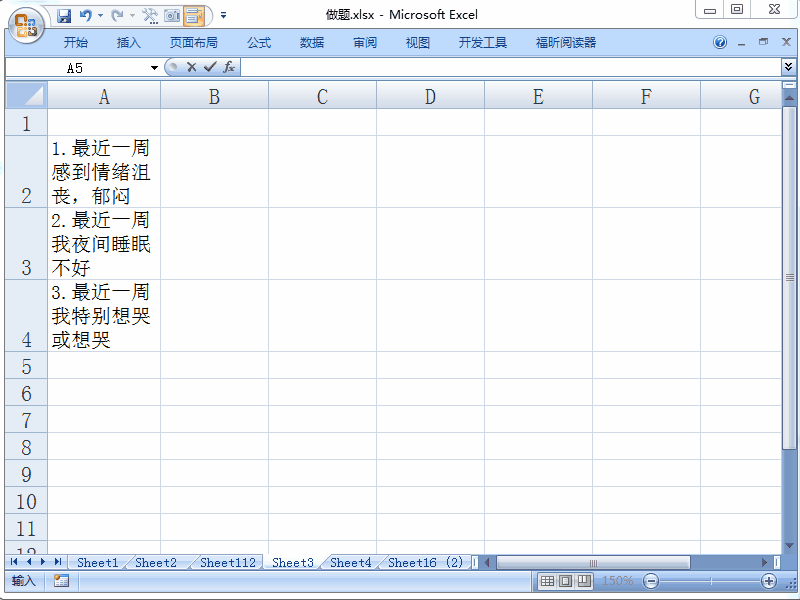Switch to the 页面布局 tab

(x=193, y=43)
